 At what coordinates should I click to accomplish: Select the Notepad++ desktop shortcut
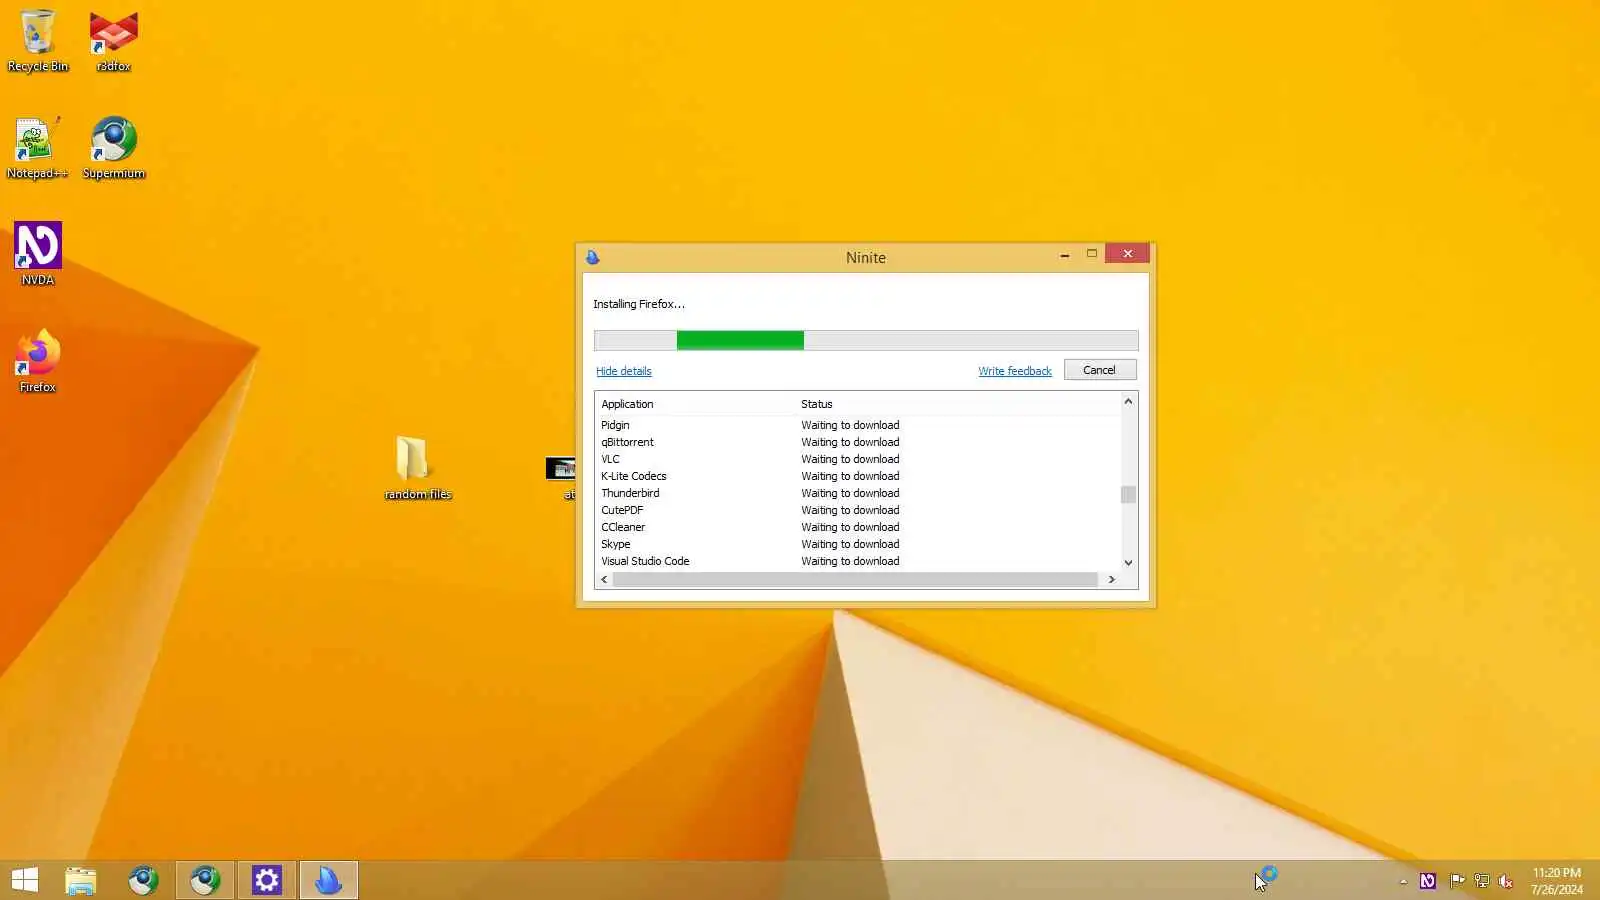click(37, 148)
